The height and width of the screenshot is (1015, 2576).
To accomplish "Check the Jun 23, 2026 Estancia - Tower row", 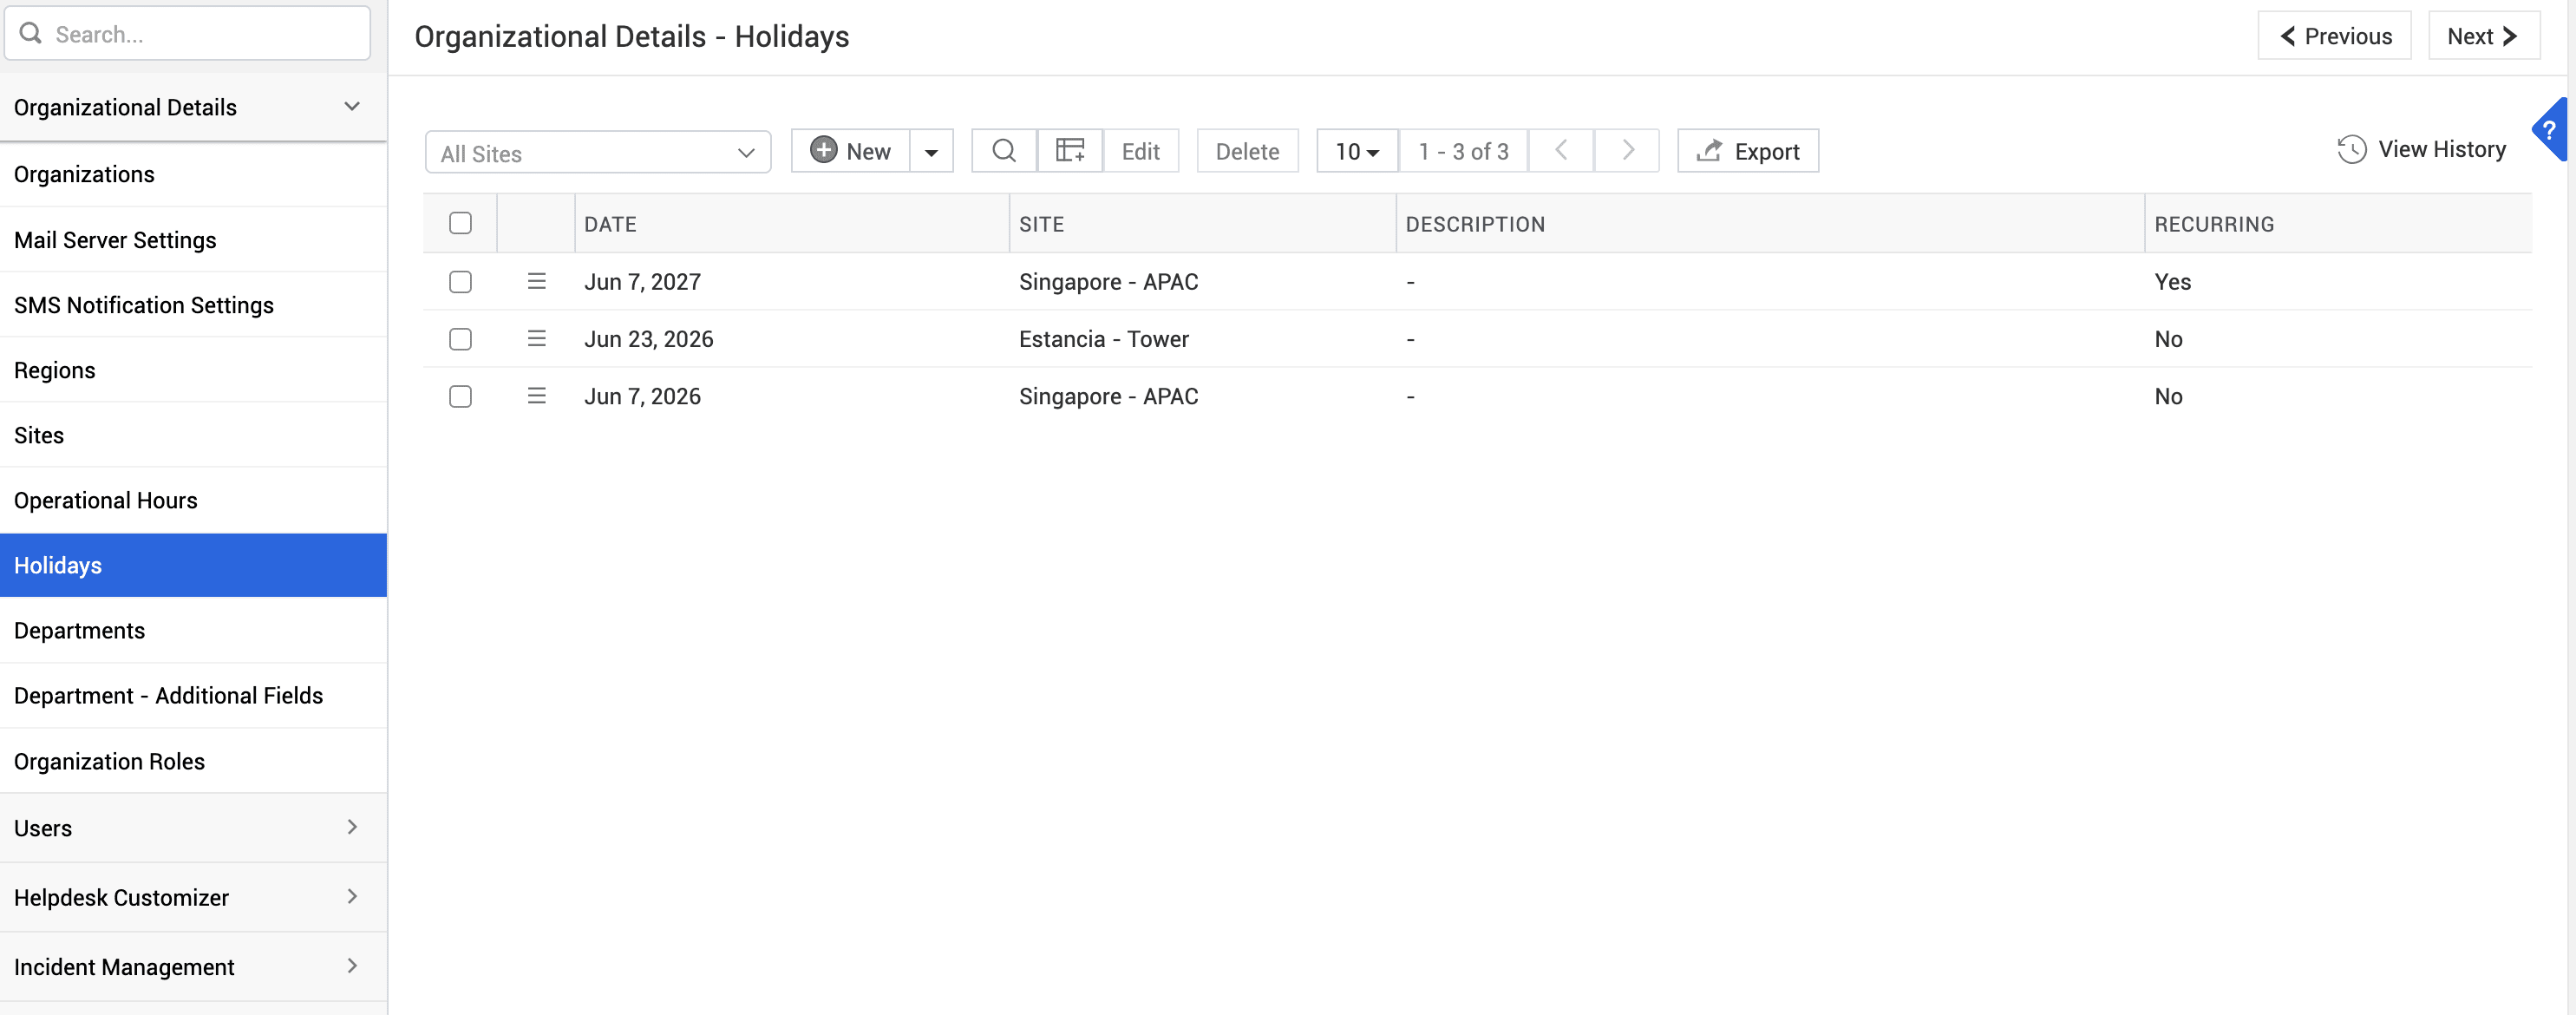I will click(x=460, y=339).
